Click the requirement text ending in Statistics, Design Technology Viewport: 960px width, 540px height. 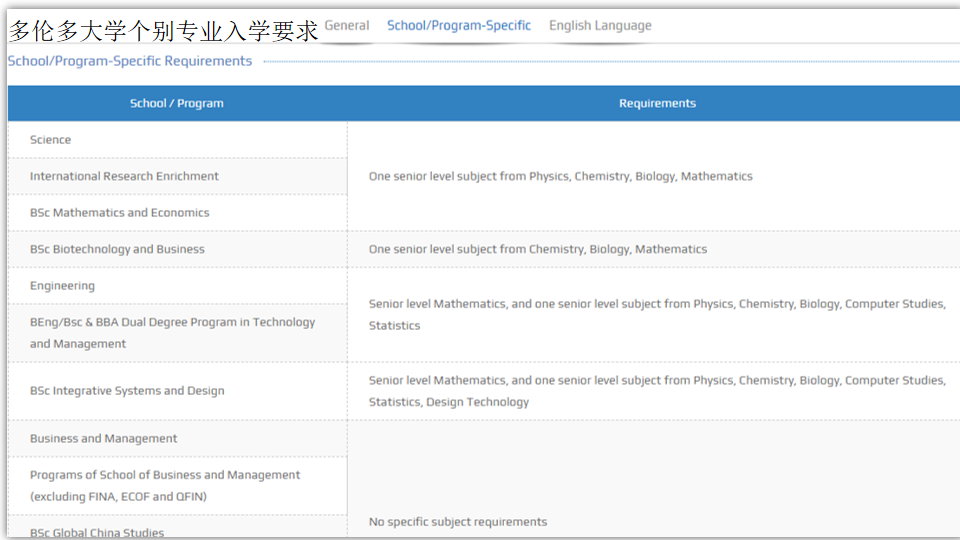(x=657, y=391)
